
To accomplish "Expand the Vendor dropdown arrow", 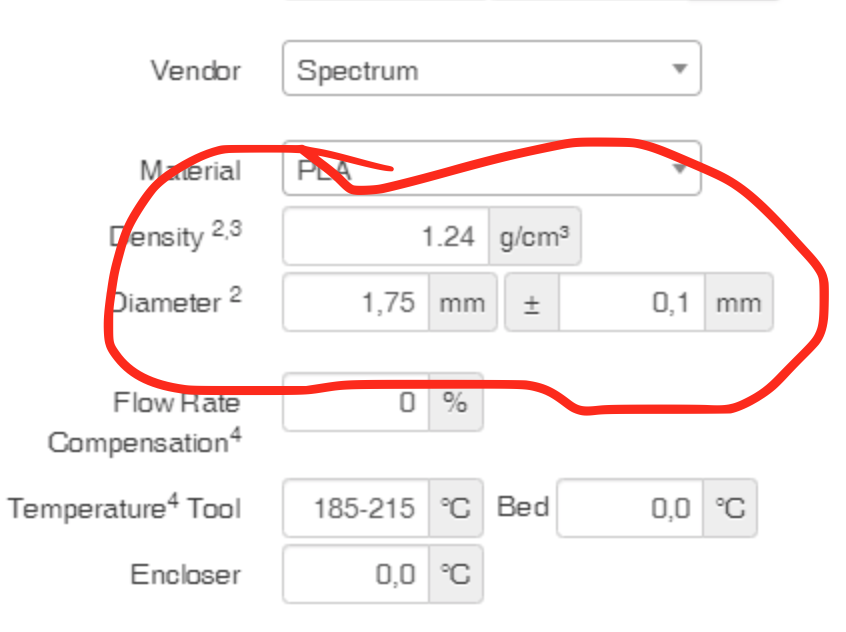I will click(x=680, y=69).
